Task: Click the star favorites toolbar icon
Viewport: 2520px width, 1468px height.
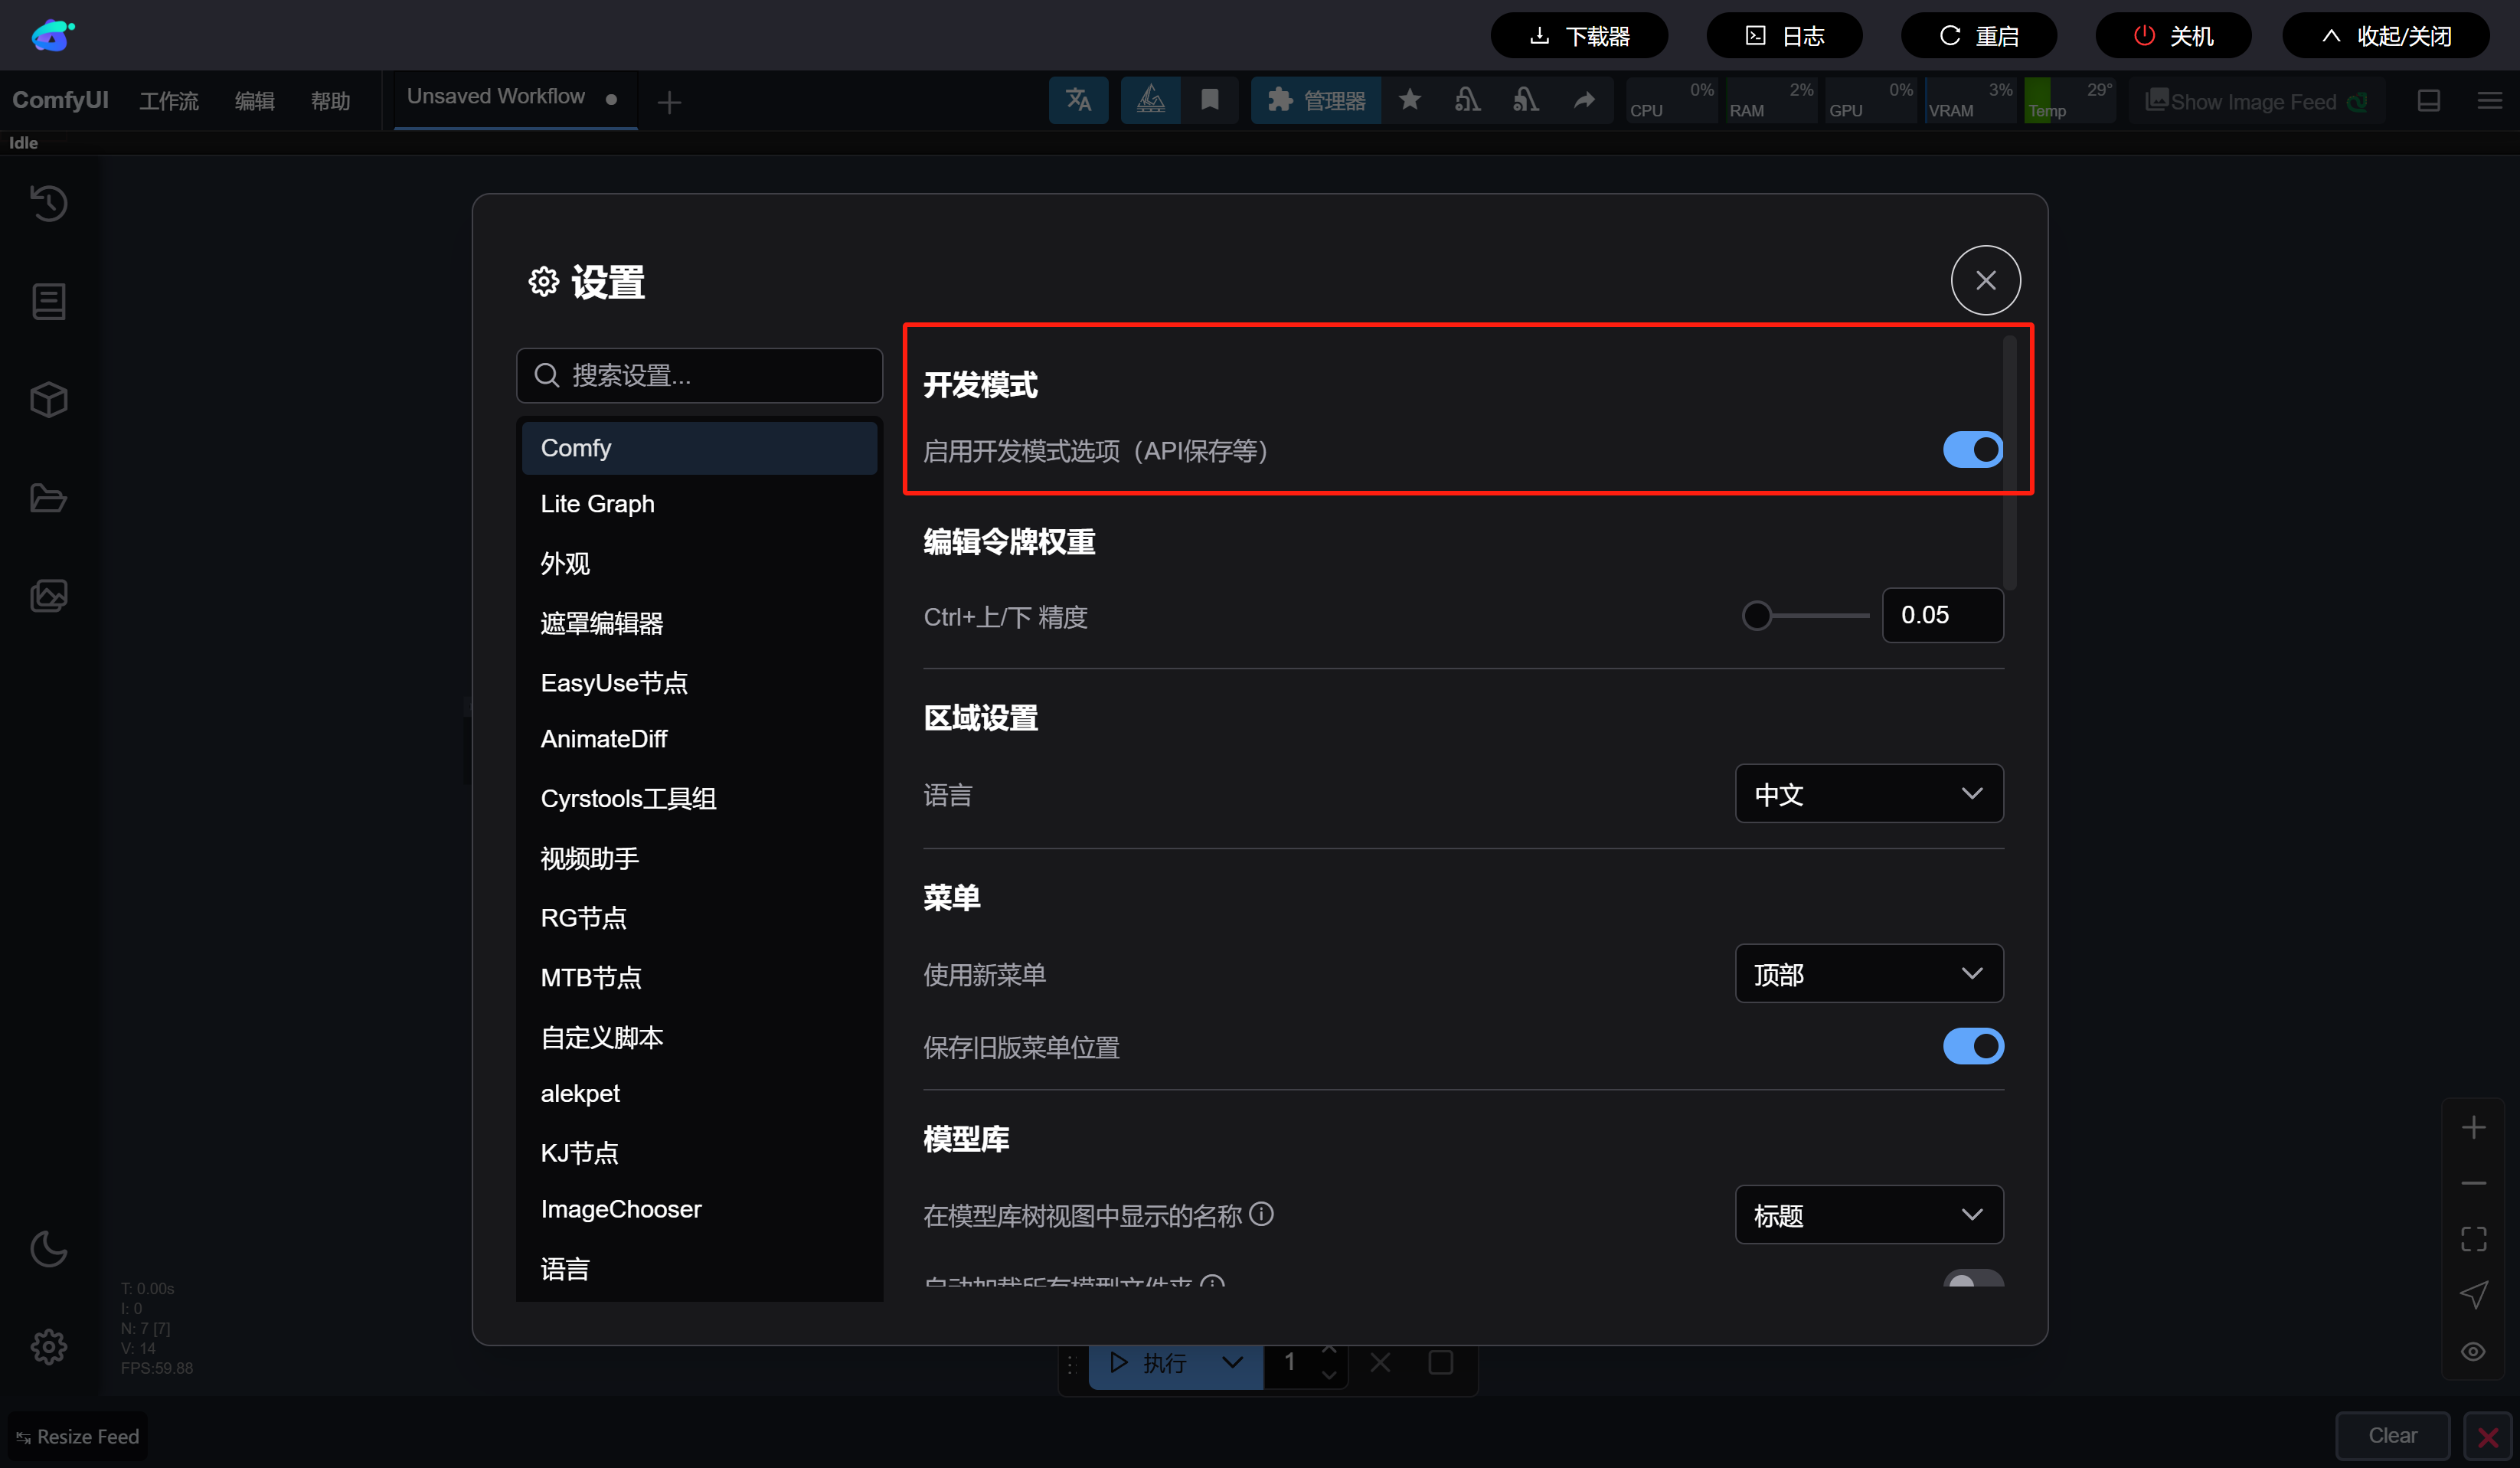Action: (1410, 100)
